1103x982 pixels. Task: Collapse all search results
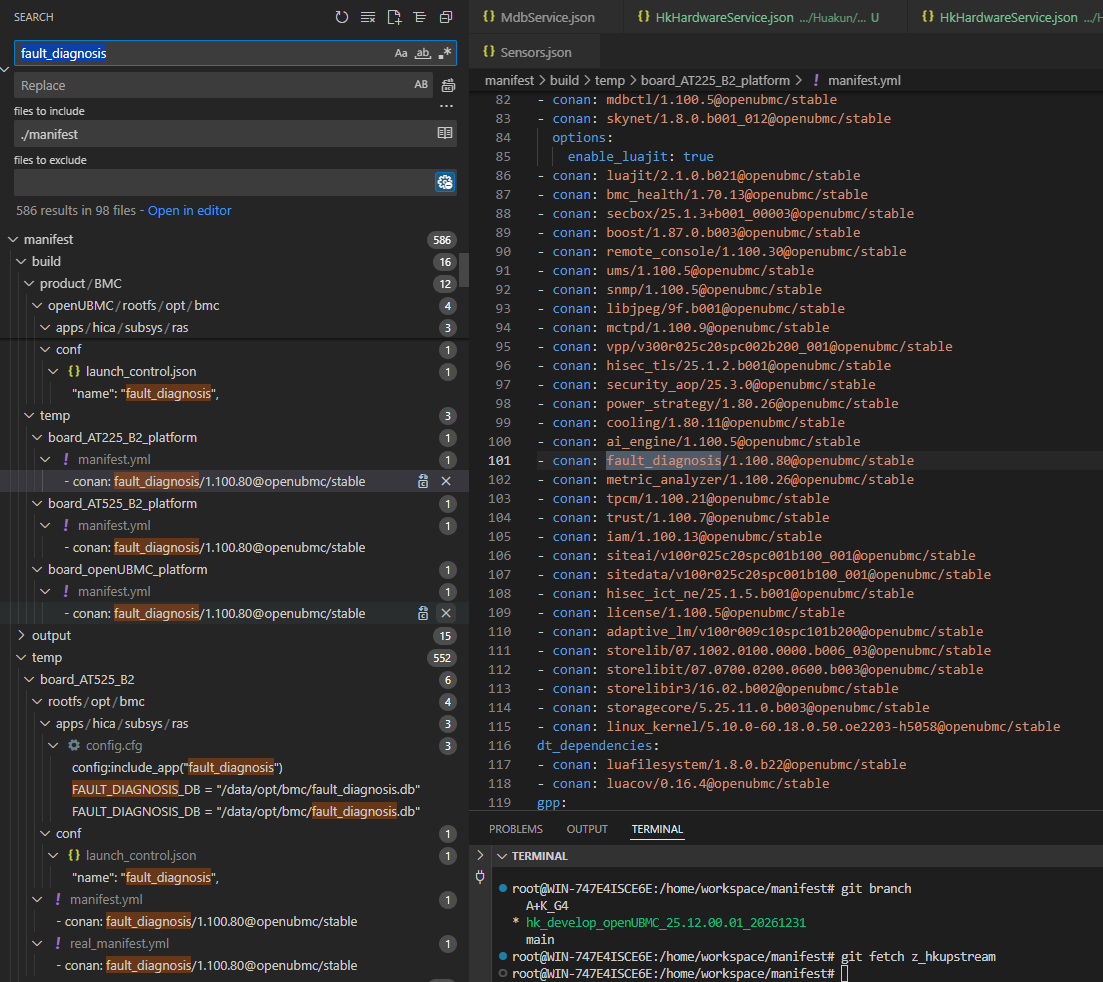pos(446,17)
